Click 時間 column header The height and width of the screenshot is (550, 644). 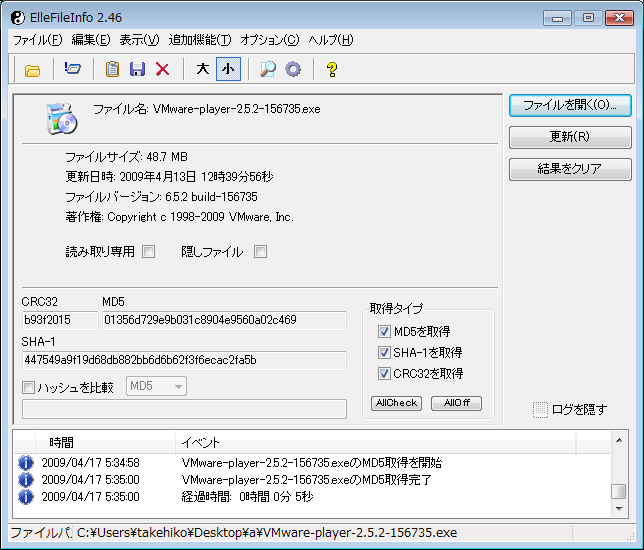click(x=106, y=442)
